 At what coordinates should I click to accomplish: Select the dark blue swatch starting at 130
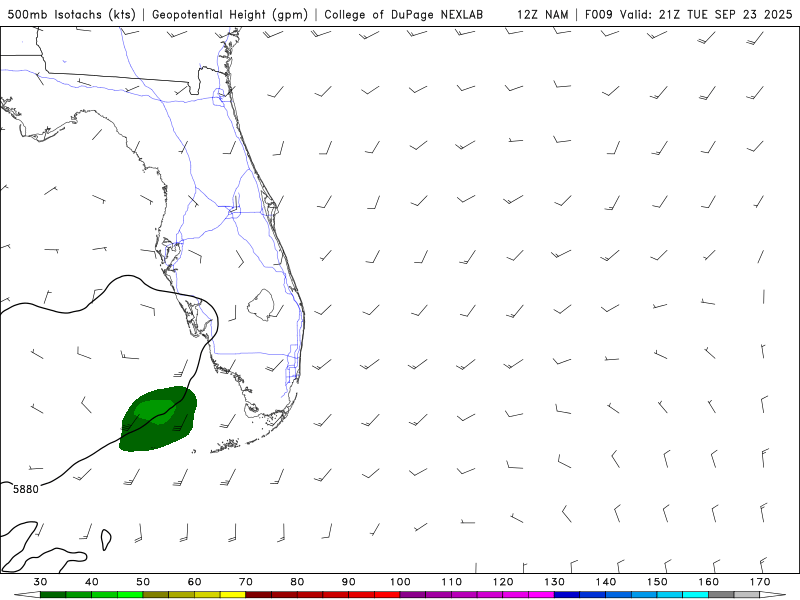(x=567, y=595)
